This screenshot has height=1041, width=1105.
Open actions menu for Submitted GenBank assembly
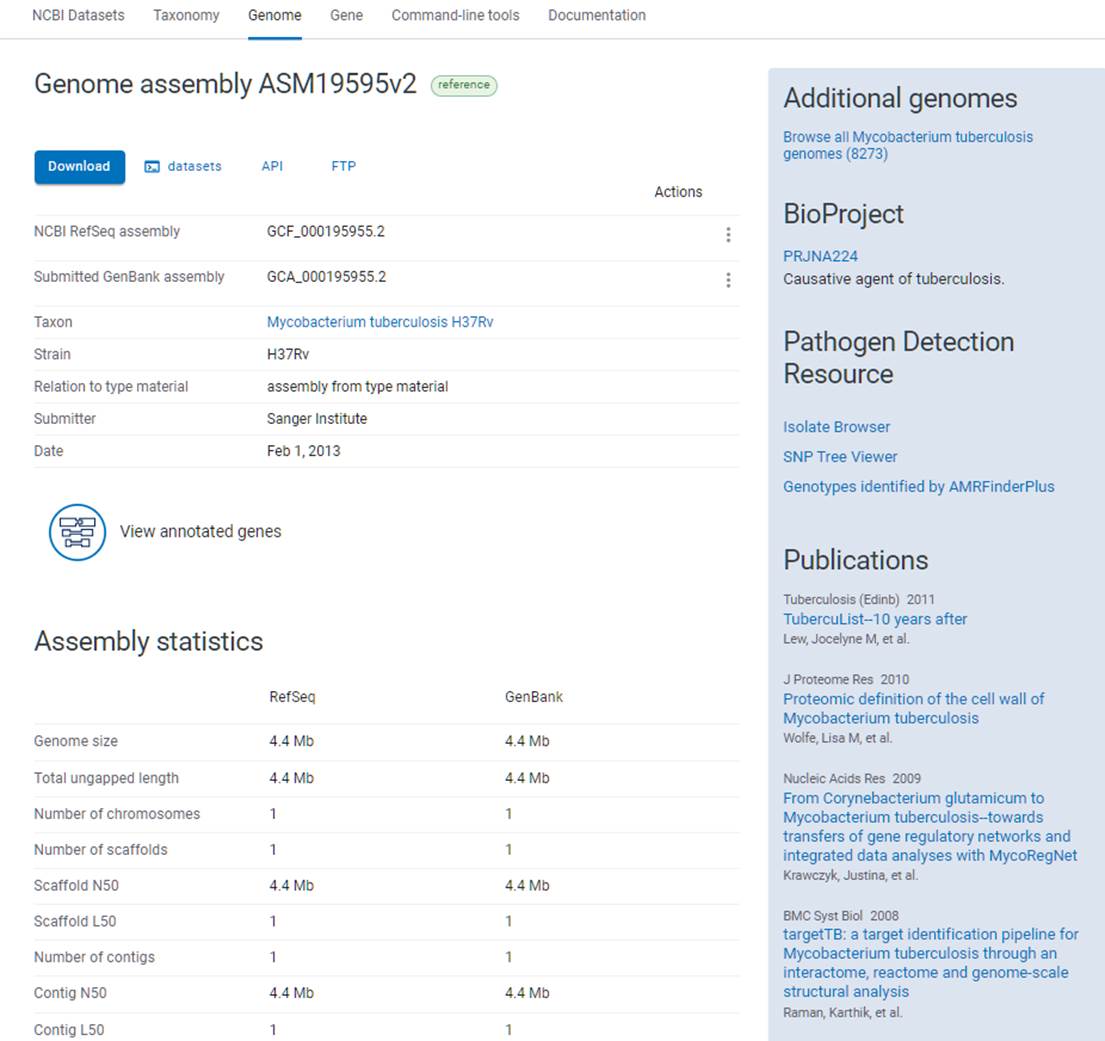pyautogui.click(x=728, y=280)
